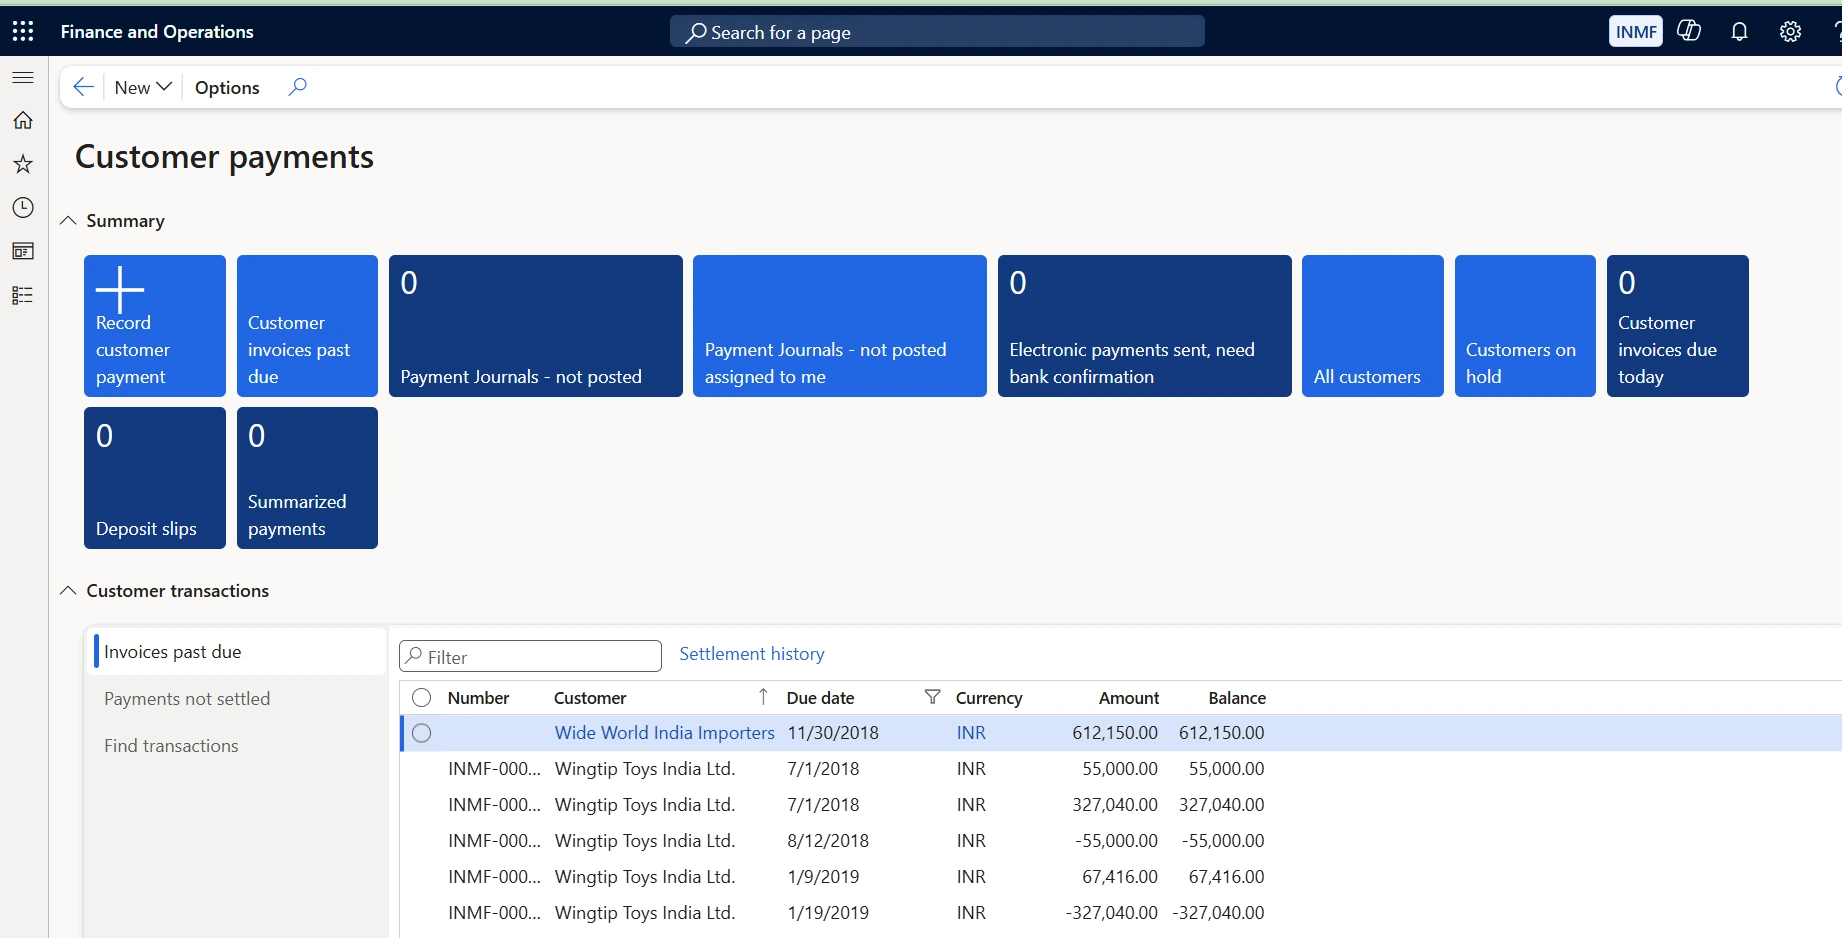Toggle select-all rows circle in header
1842x938 pixels.
422,697
